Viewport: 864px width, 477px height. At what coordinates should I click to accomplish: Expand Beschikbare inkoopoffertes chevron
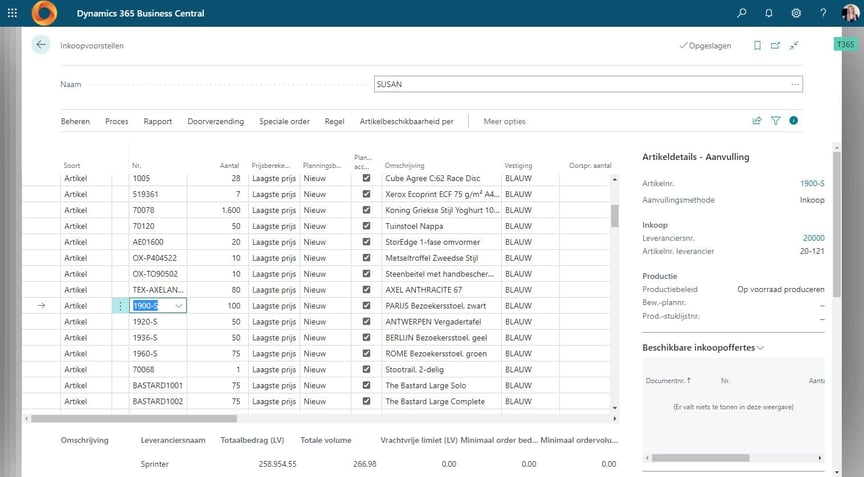[760, 348]
